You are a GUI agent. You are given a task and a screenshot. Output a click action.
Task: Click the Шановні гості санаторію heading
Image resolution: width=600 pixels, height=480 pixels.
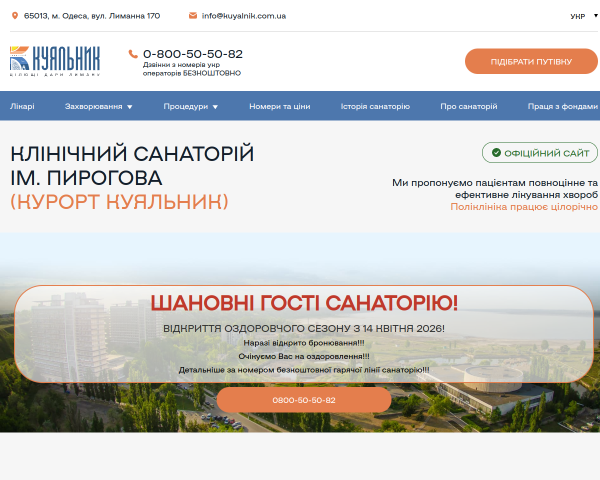(x=304, y=303)
